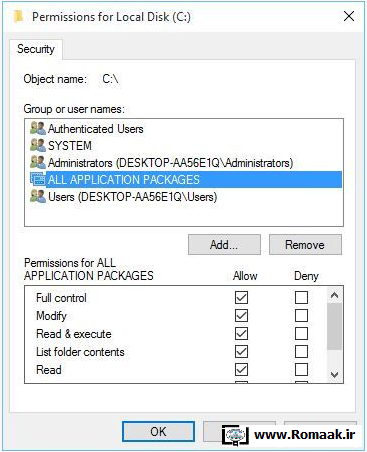
Task: Uncheck Allow for Read & execute
Action: coord(241,333)
